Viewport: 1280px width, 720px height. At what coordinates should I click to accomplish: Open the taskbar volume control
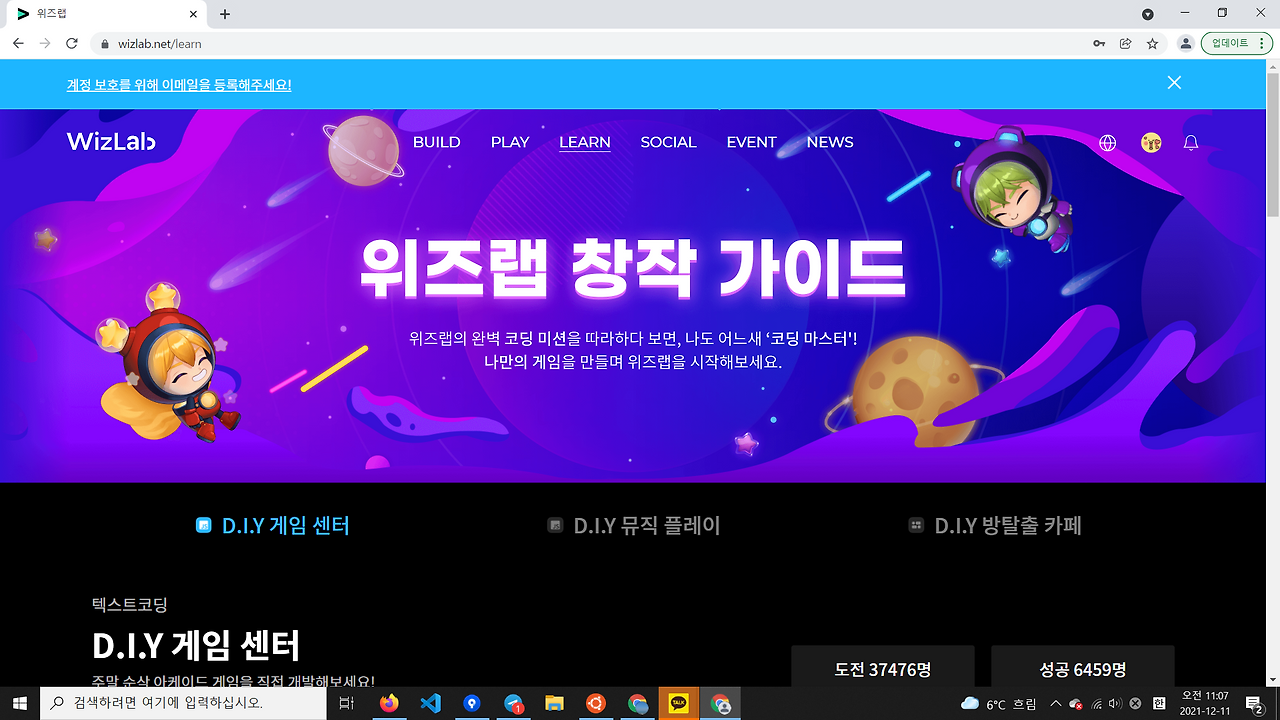pos(1116,704)
